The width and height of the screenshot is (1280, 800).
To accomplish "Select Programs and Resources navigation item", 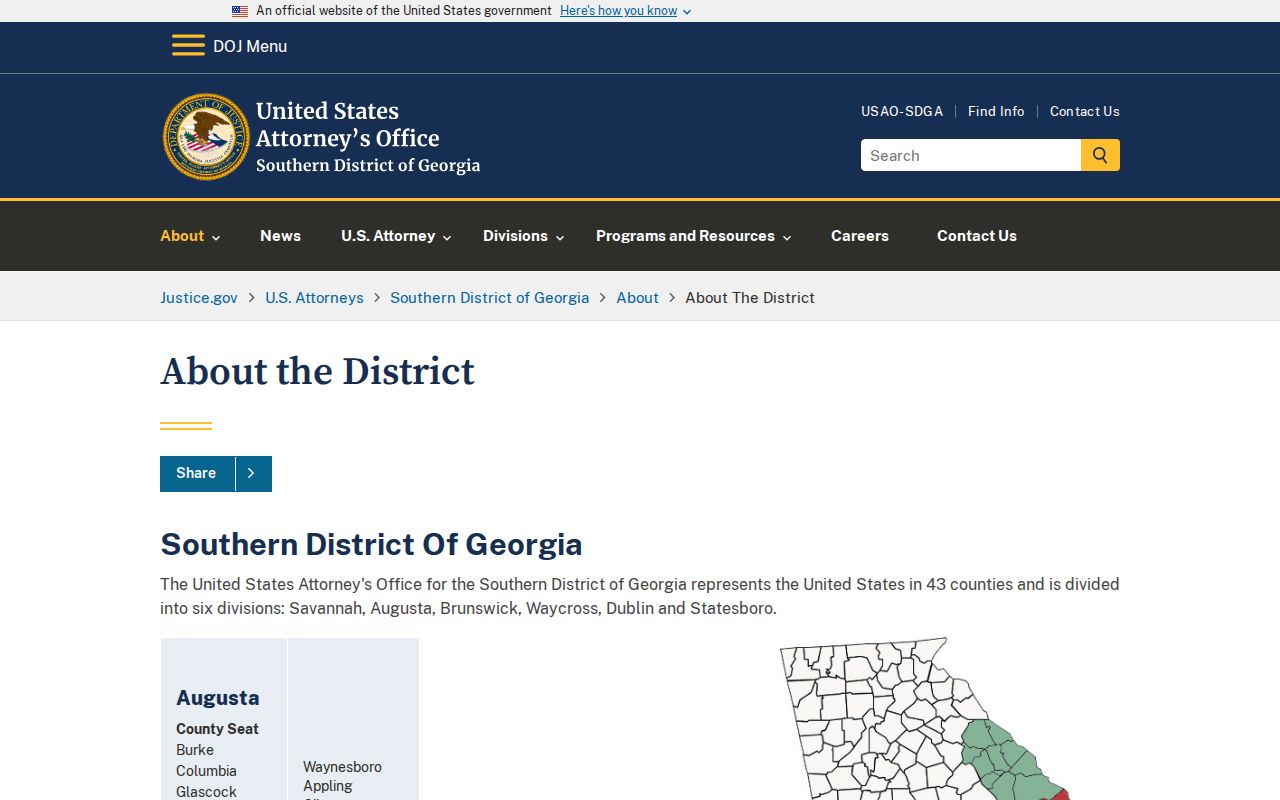I will click(x=685, y=236).
